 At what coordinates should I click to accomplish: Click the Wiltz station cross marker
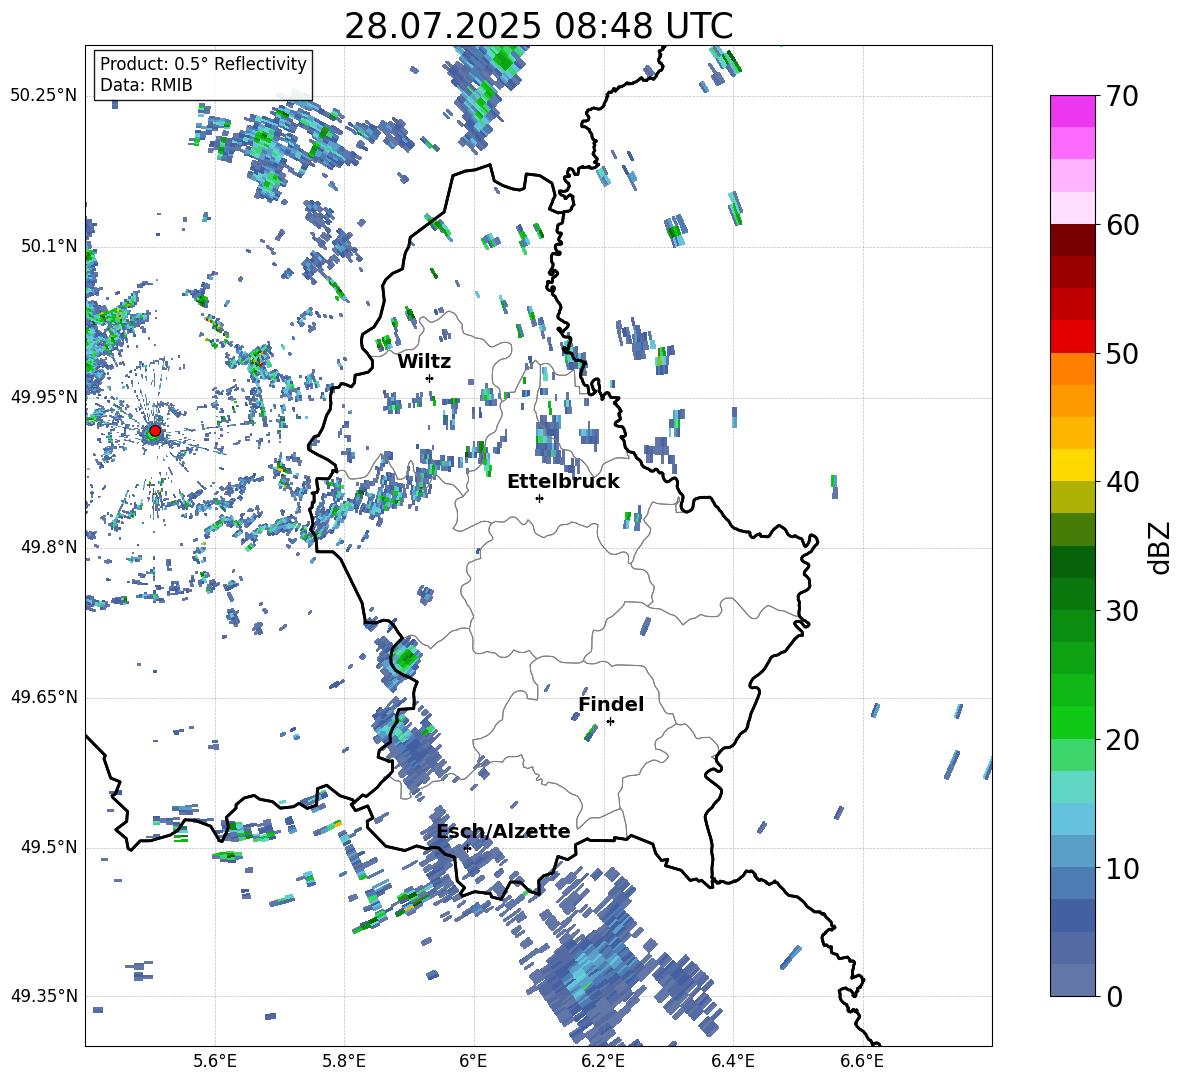pyautogui.click(x=430, y=378)
